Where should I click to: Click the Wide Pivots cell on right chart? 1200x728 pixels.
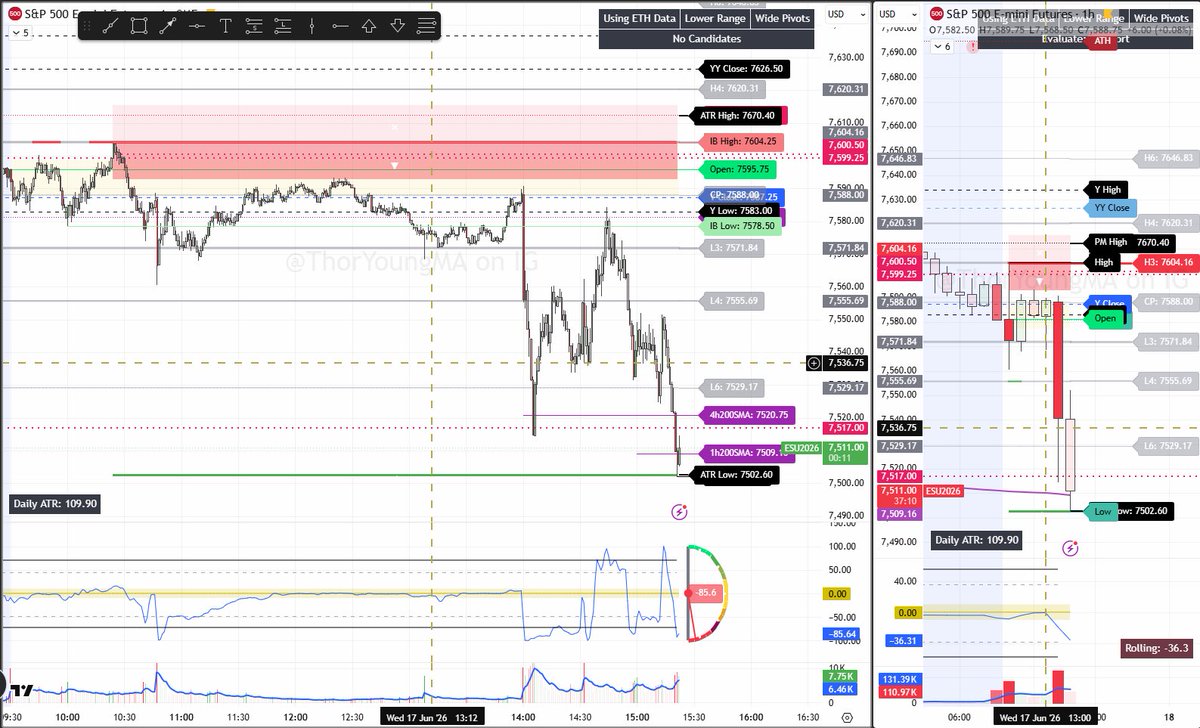[1161, 18]
